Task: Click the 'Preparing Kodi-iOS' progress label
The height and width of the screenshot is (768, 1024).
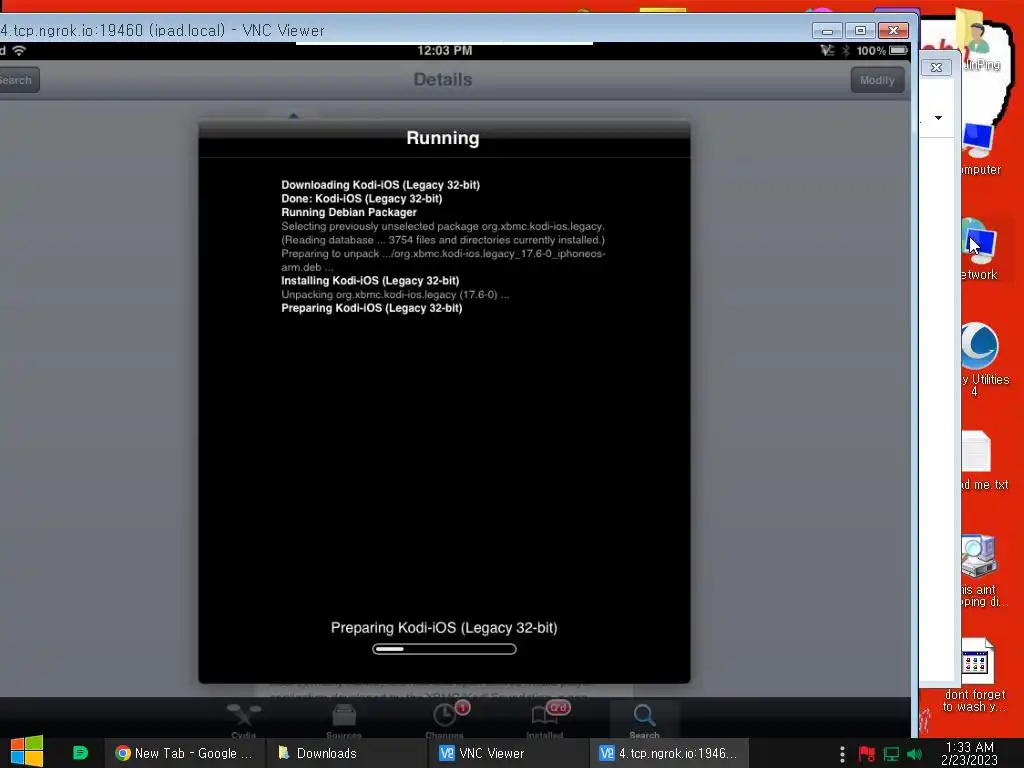Action: pyautogui.click(x=444, y=628)
